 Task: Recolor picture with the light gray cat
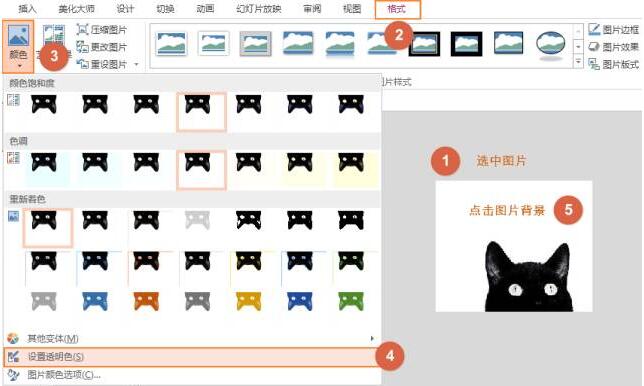[x=44, y=301]
